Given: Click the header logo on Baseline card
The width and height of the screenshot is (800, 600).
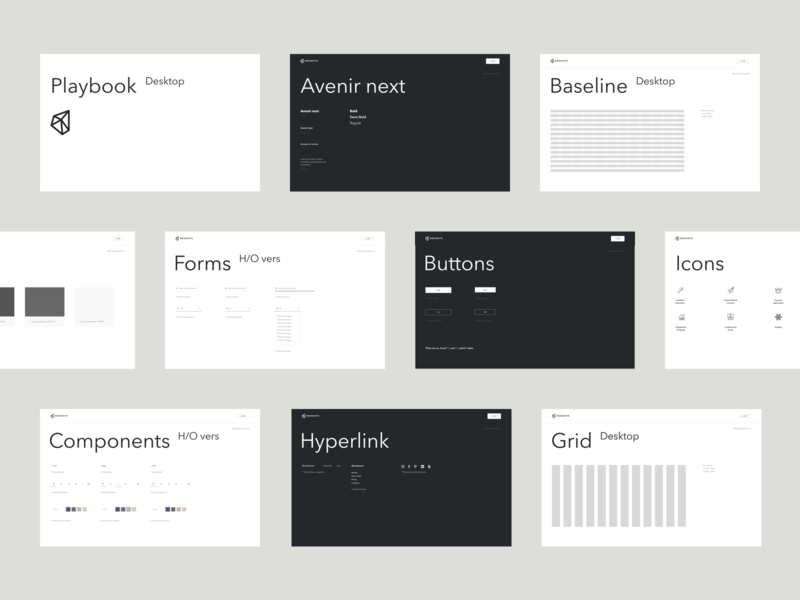Looking at the screenshot, I should coord(559,61).
